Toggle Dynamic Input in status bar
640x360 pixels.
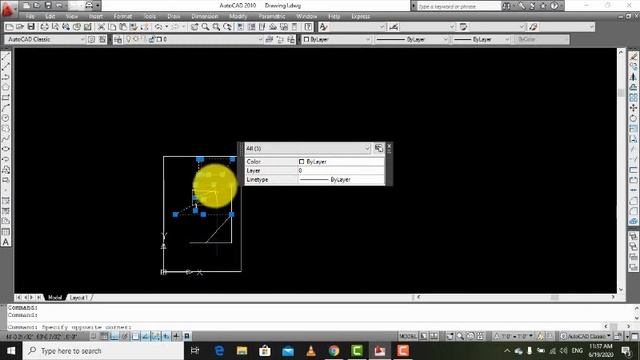(166, 336)
